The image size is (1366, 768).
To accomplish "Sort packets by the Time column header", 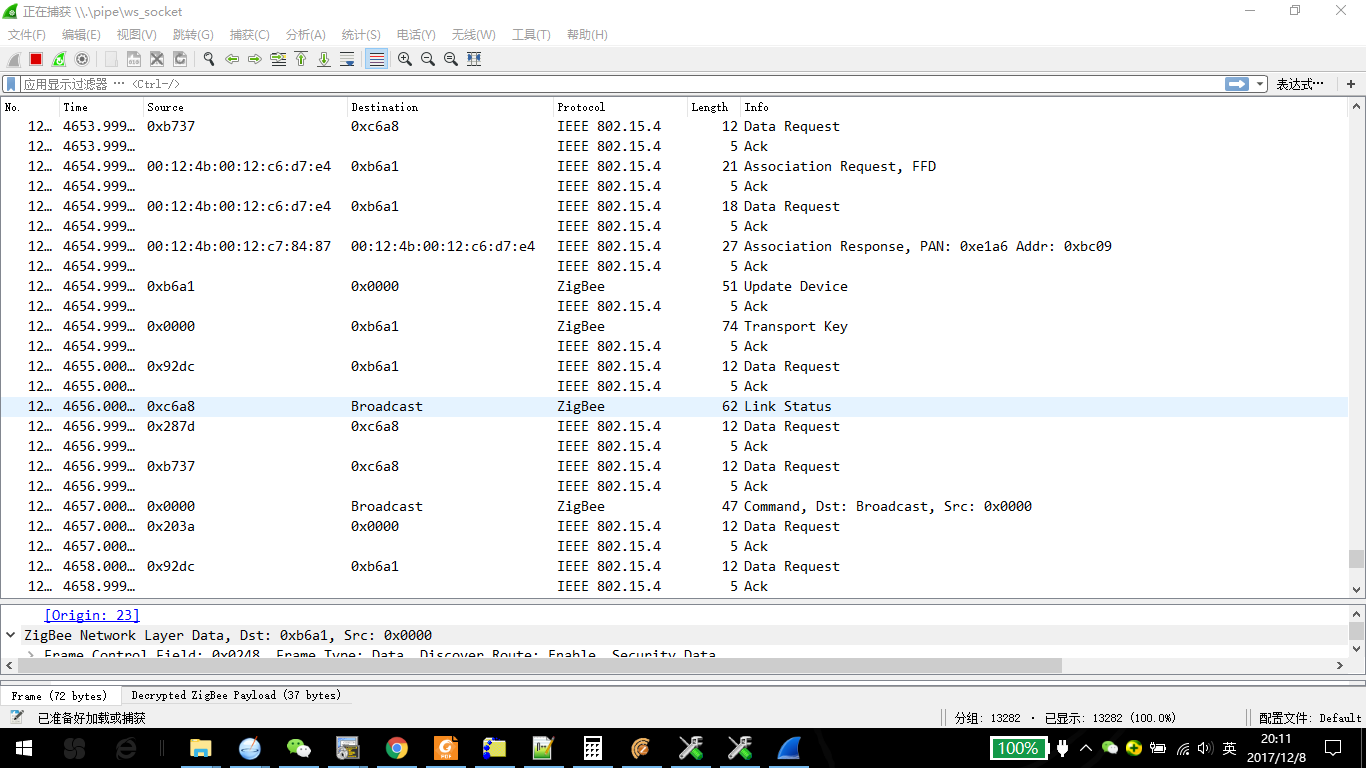I will click(101, 107).
